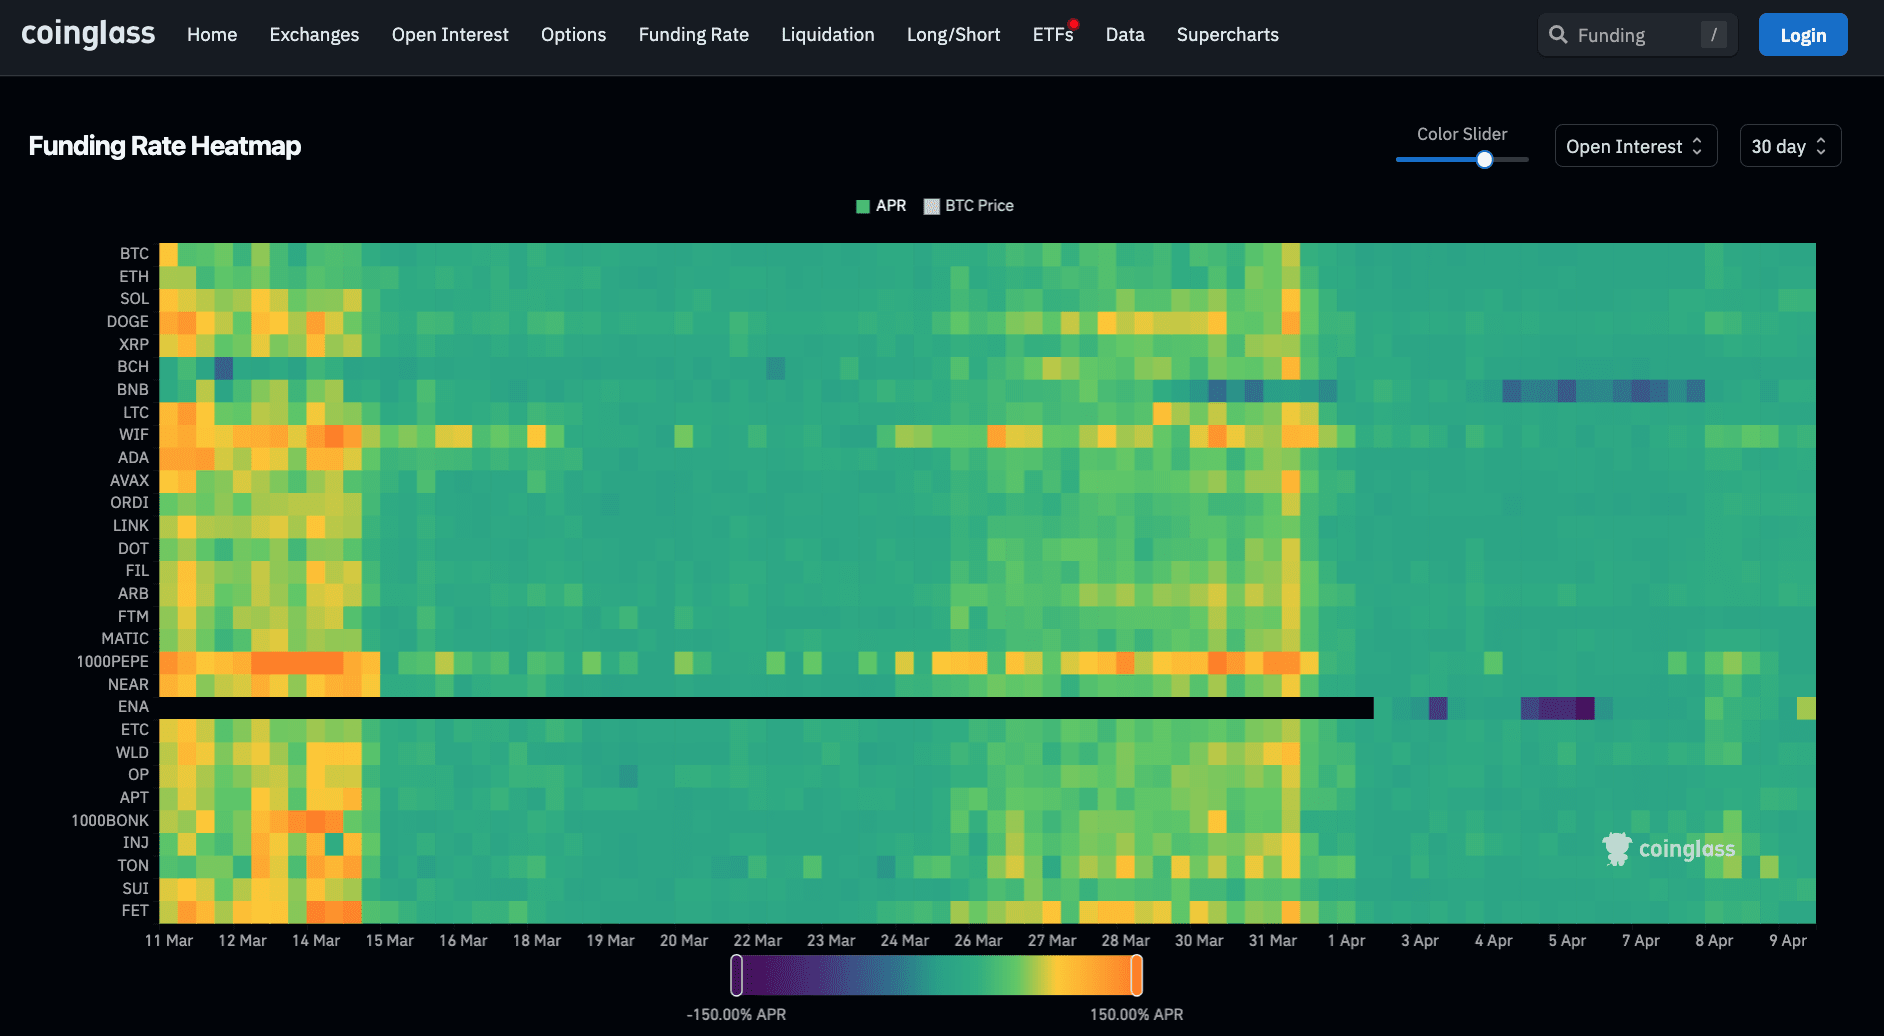Click the coinglass logo
This screenshot has width=1884, height=1036.
coord(88,33)
